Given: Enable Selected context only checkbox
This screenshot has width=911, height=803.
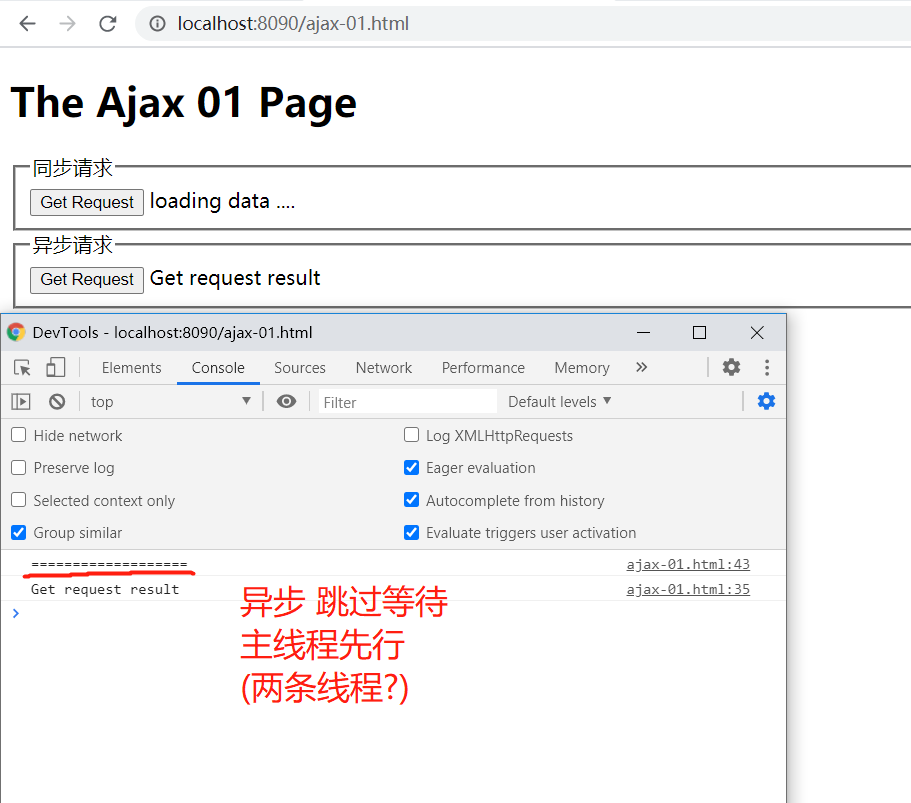Looking at the screenshot, I should [x=19, y=500].
